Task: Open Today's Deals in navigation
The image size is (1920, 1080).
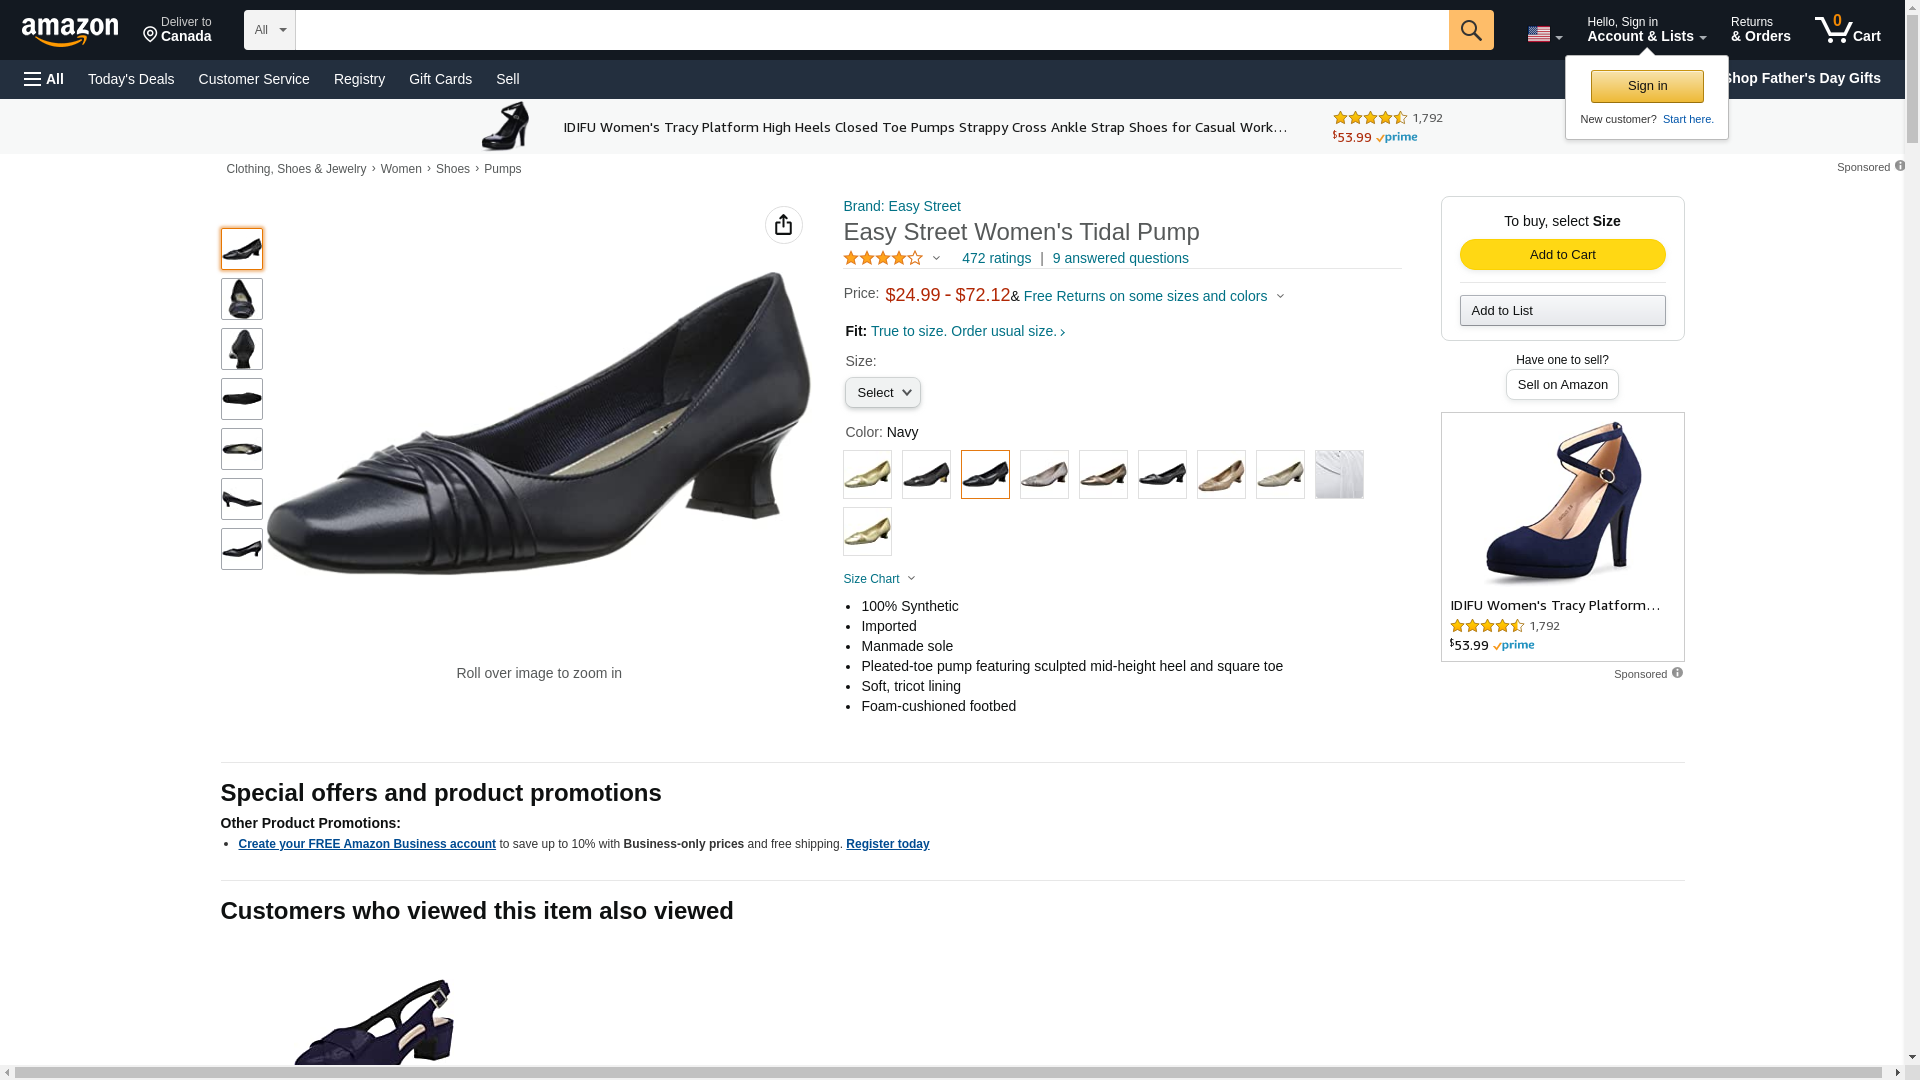Action: click(x=131, y=79)
